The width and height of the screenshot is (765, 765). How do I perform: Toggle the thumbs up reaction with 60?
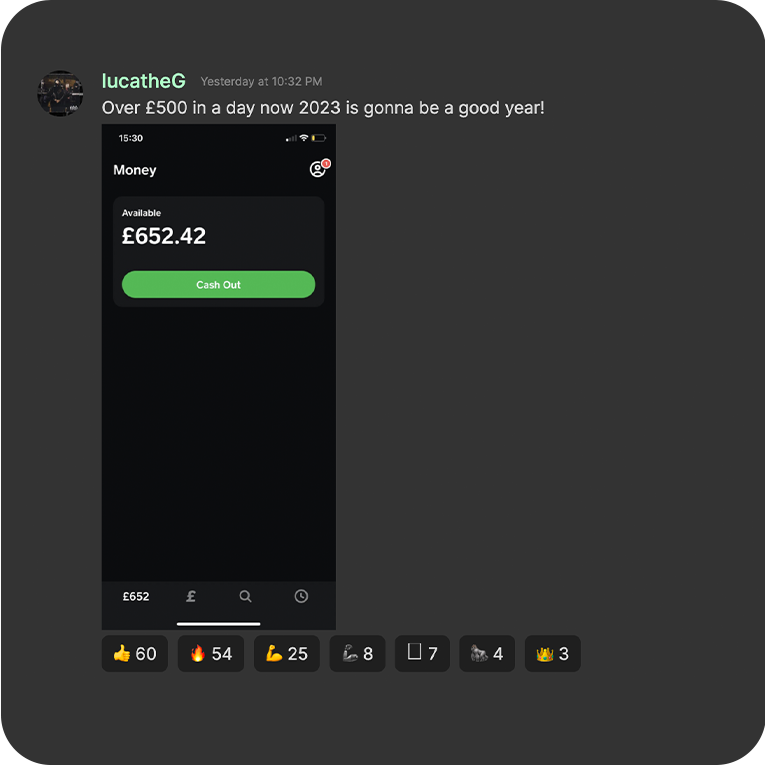(x=135, y=653)
